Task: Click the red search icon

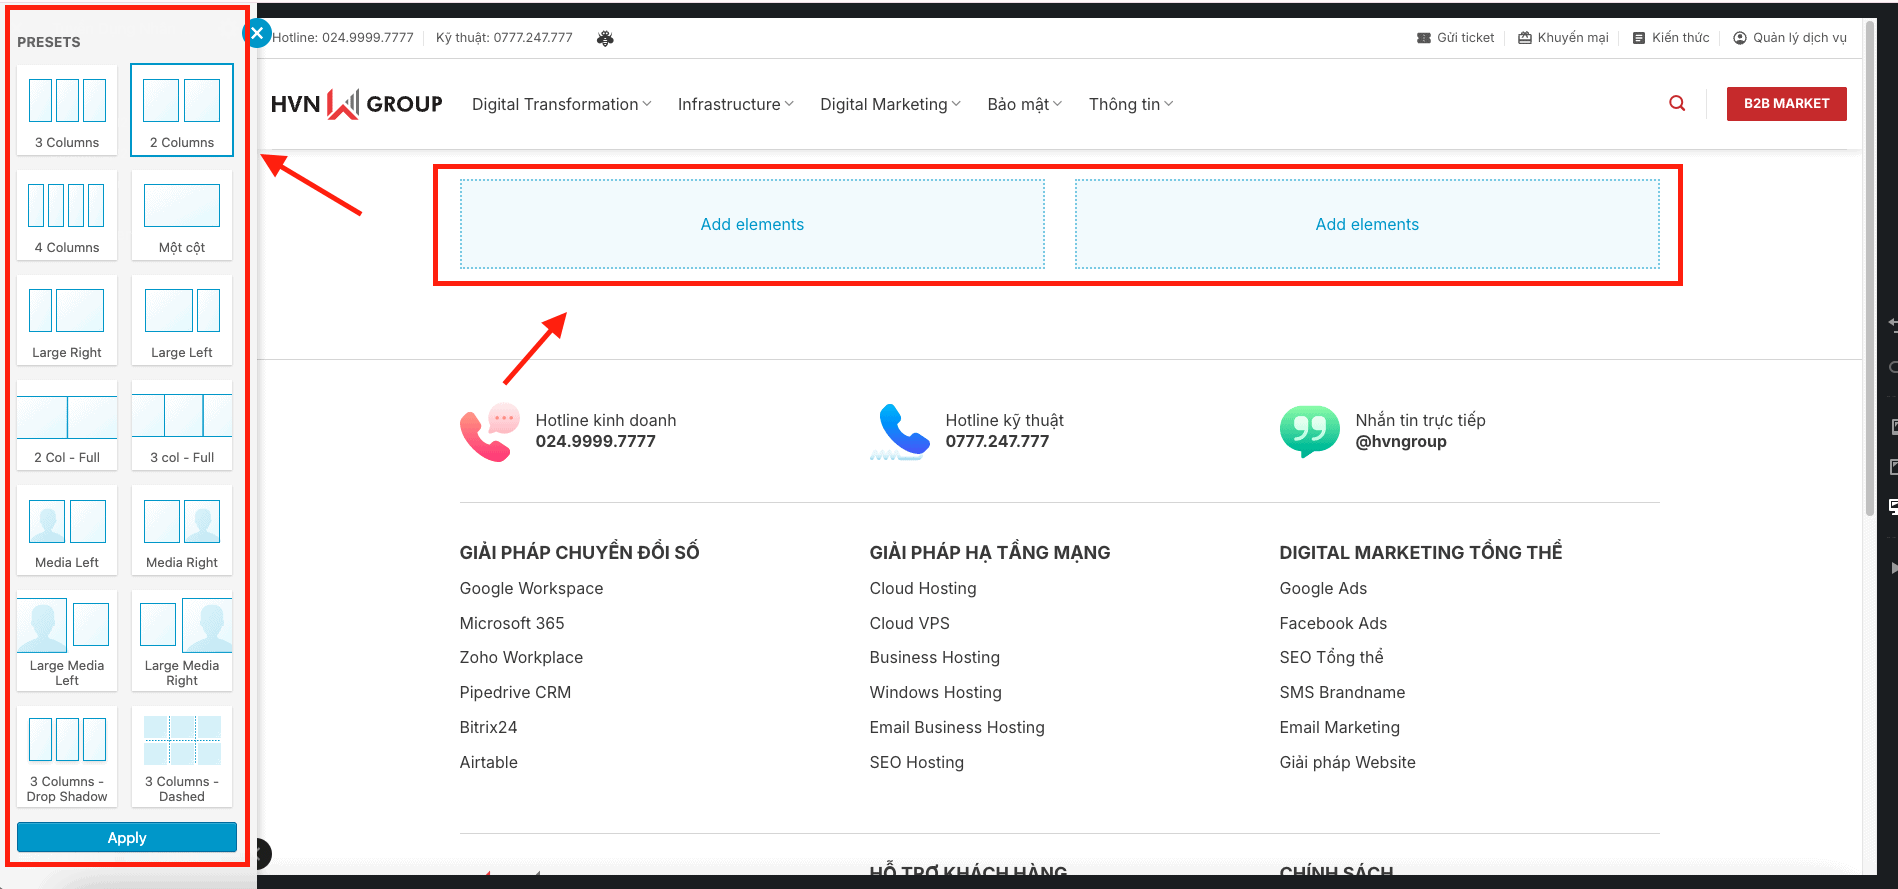Action: 1677,103
